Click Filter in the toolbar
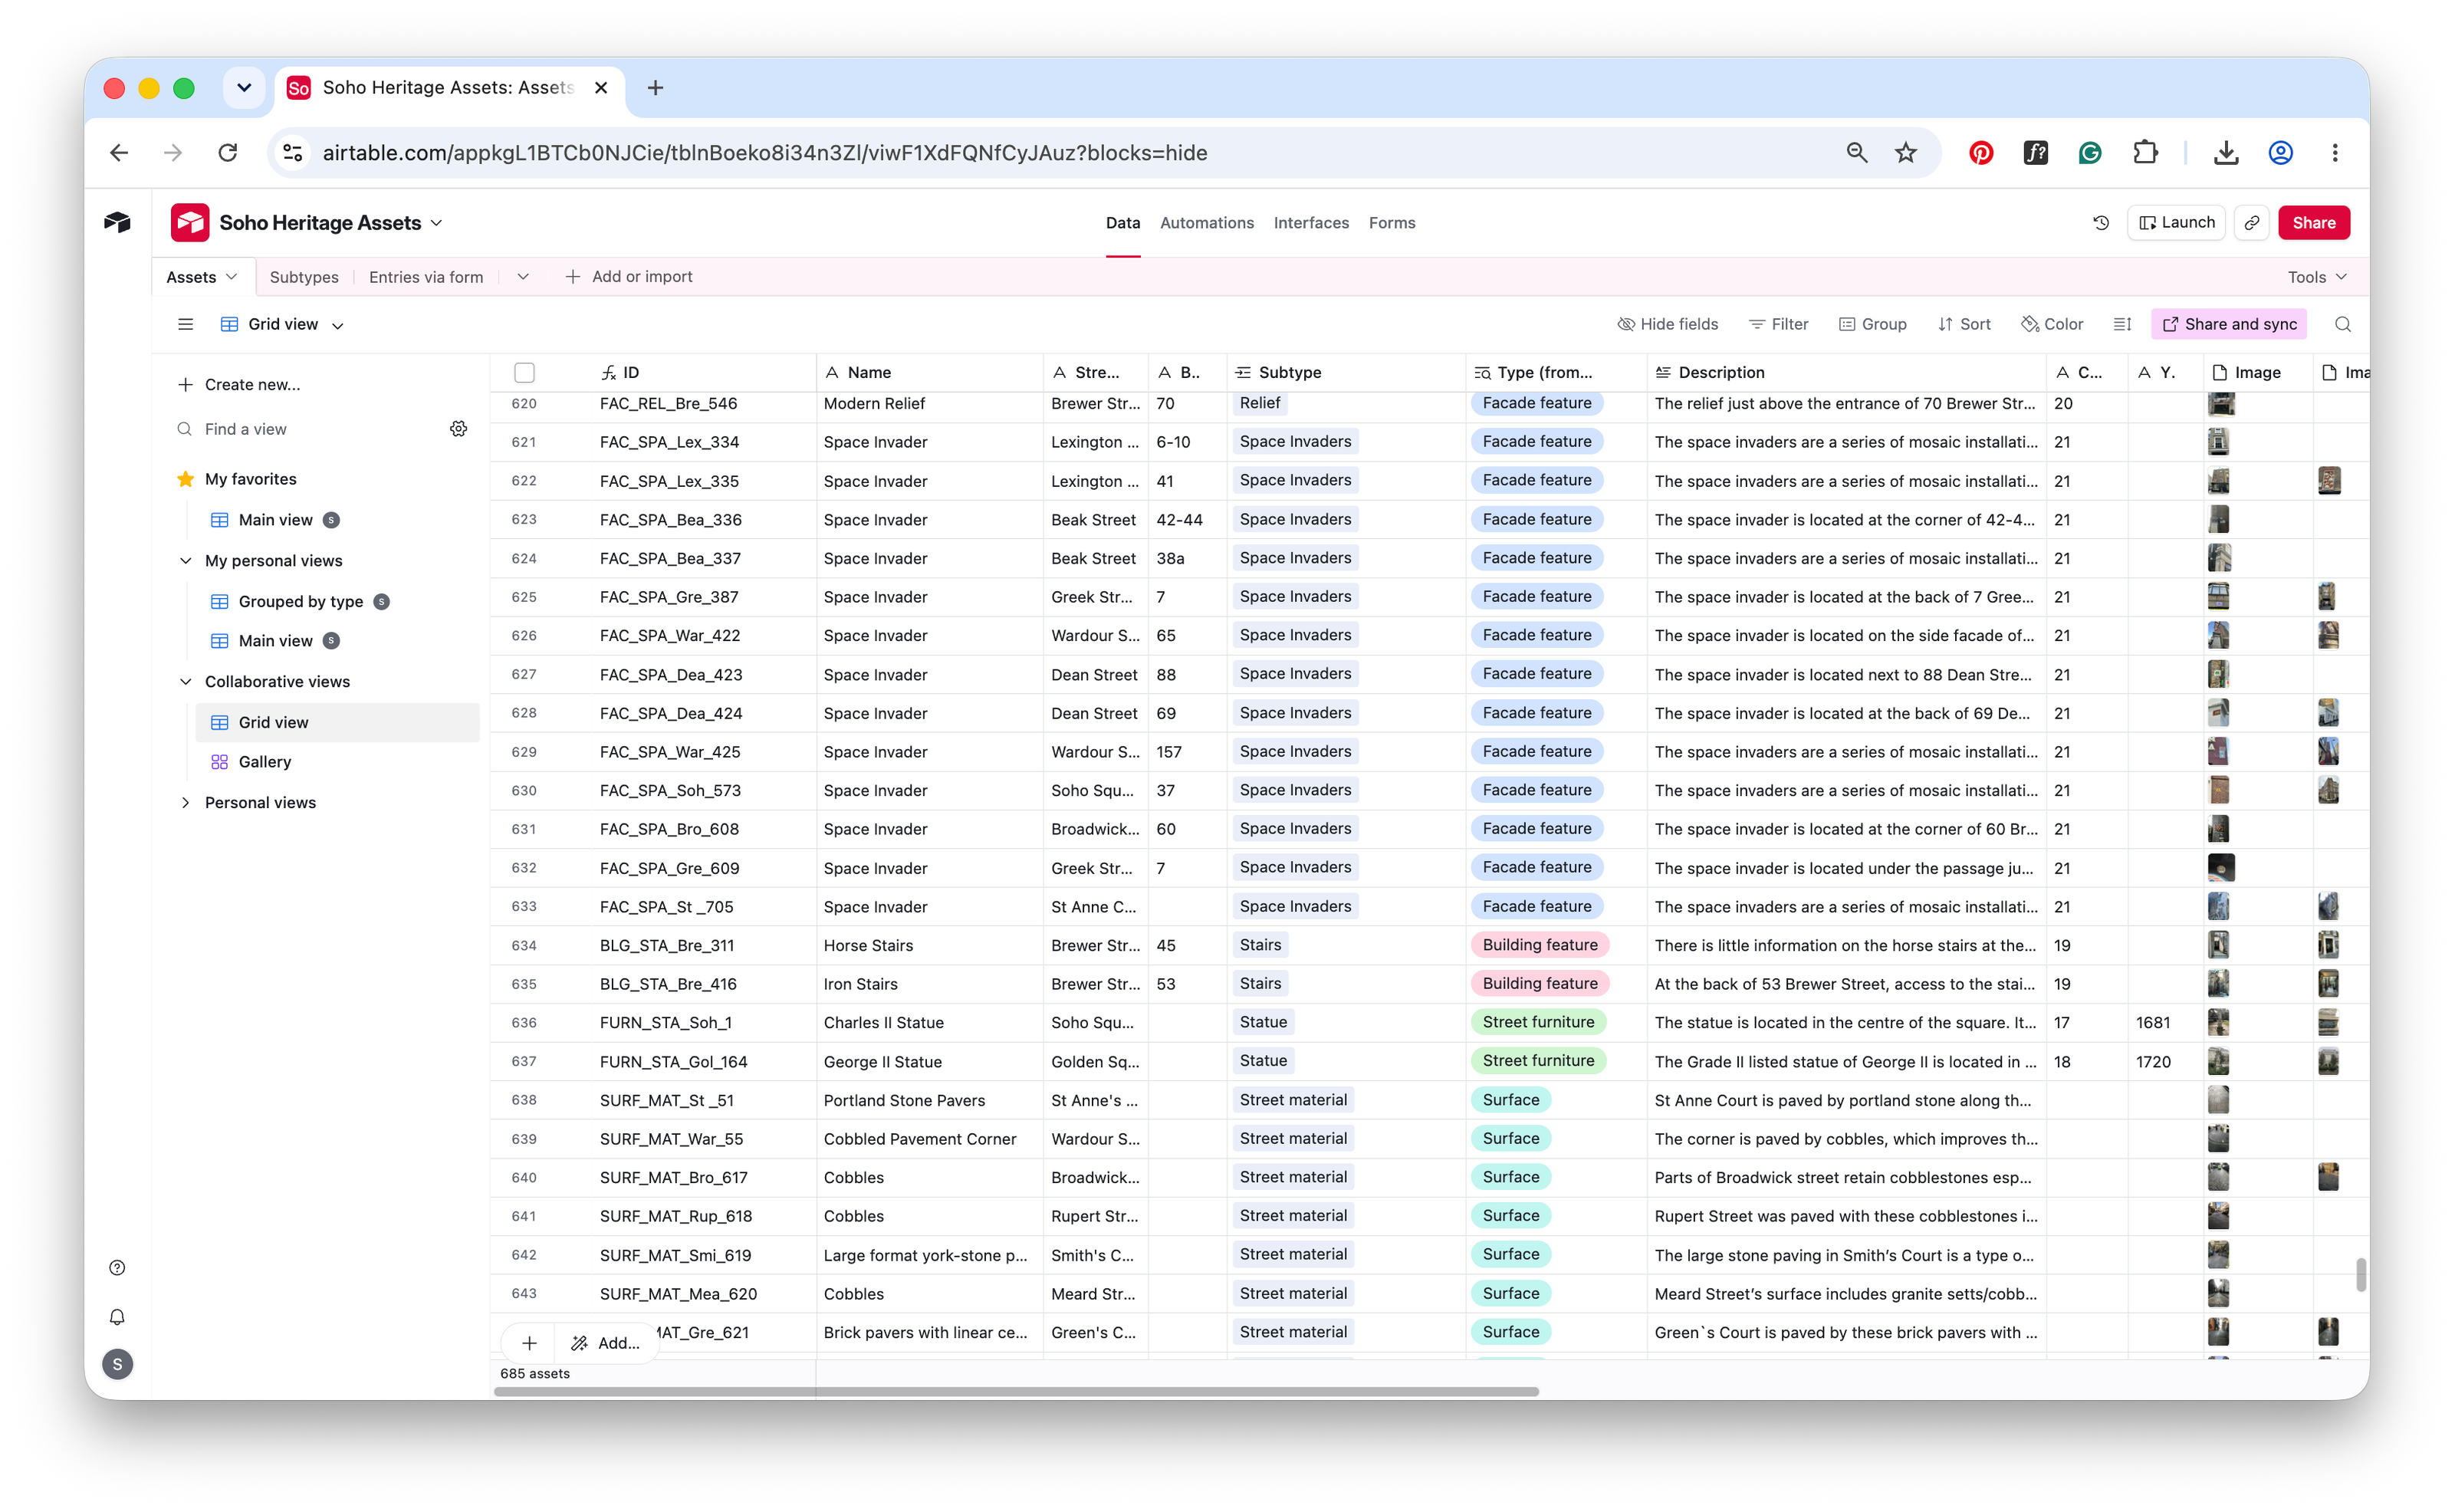 click(1778, 324)
